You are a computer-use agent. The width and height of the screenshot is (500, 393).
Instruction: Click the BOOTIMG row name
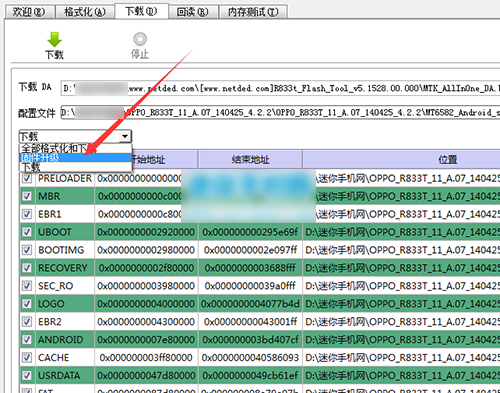click(x=61, y=250)
